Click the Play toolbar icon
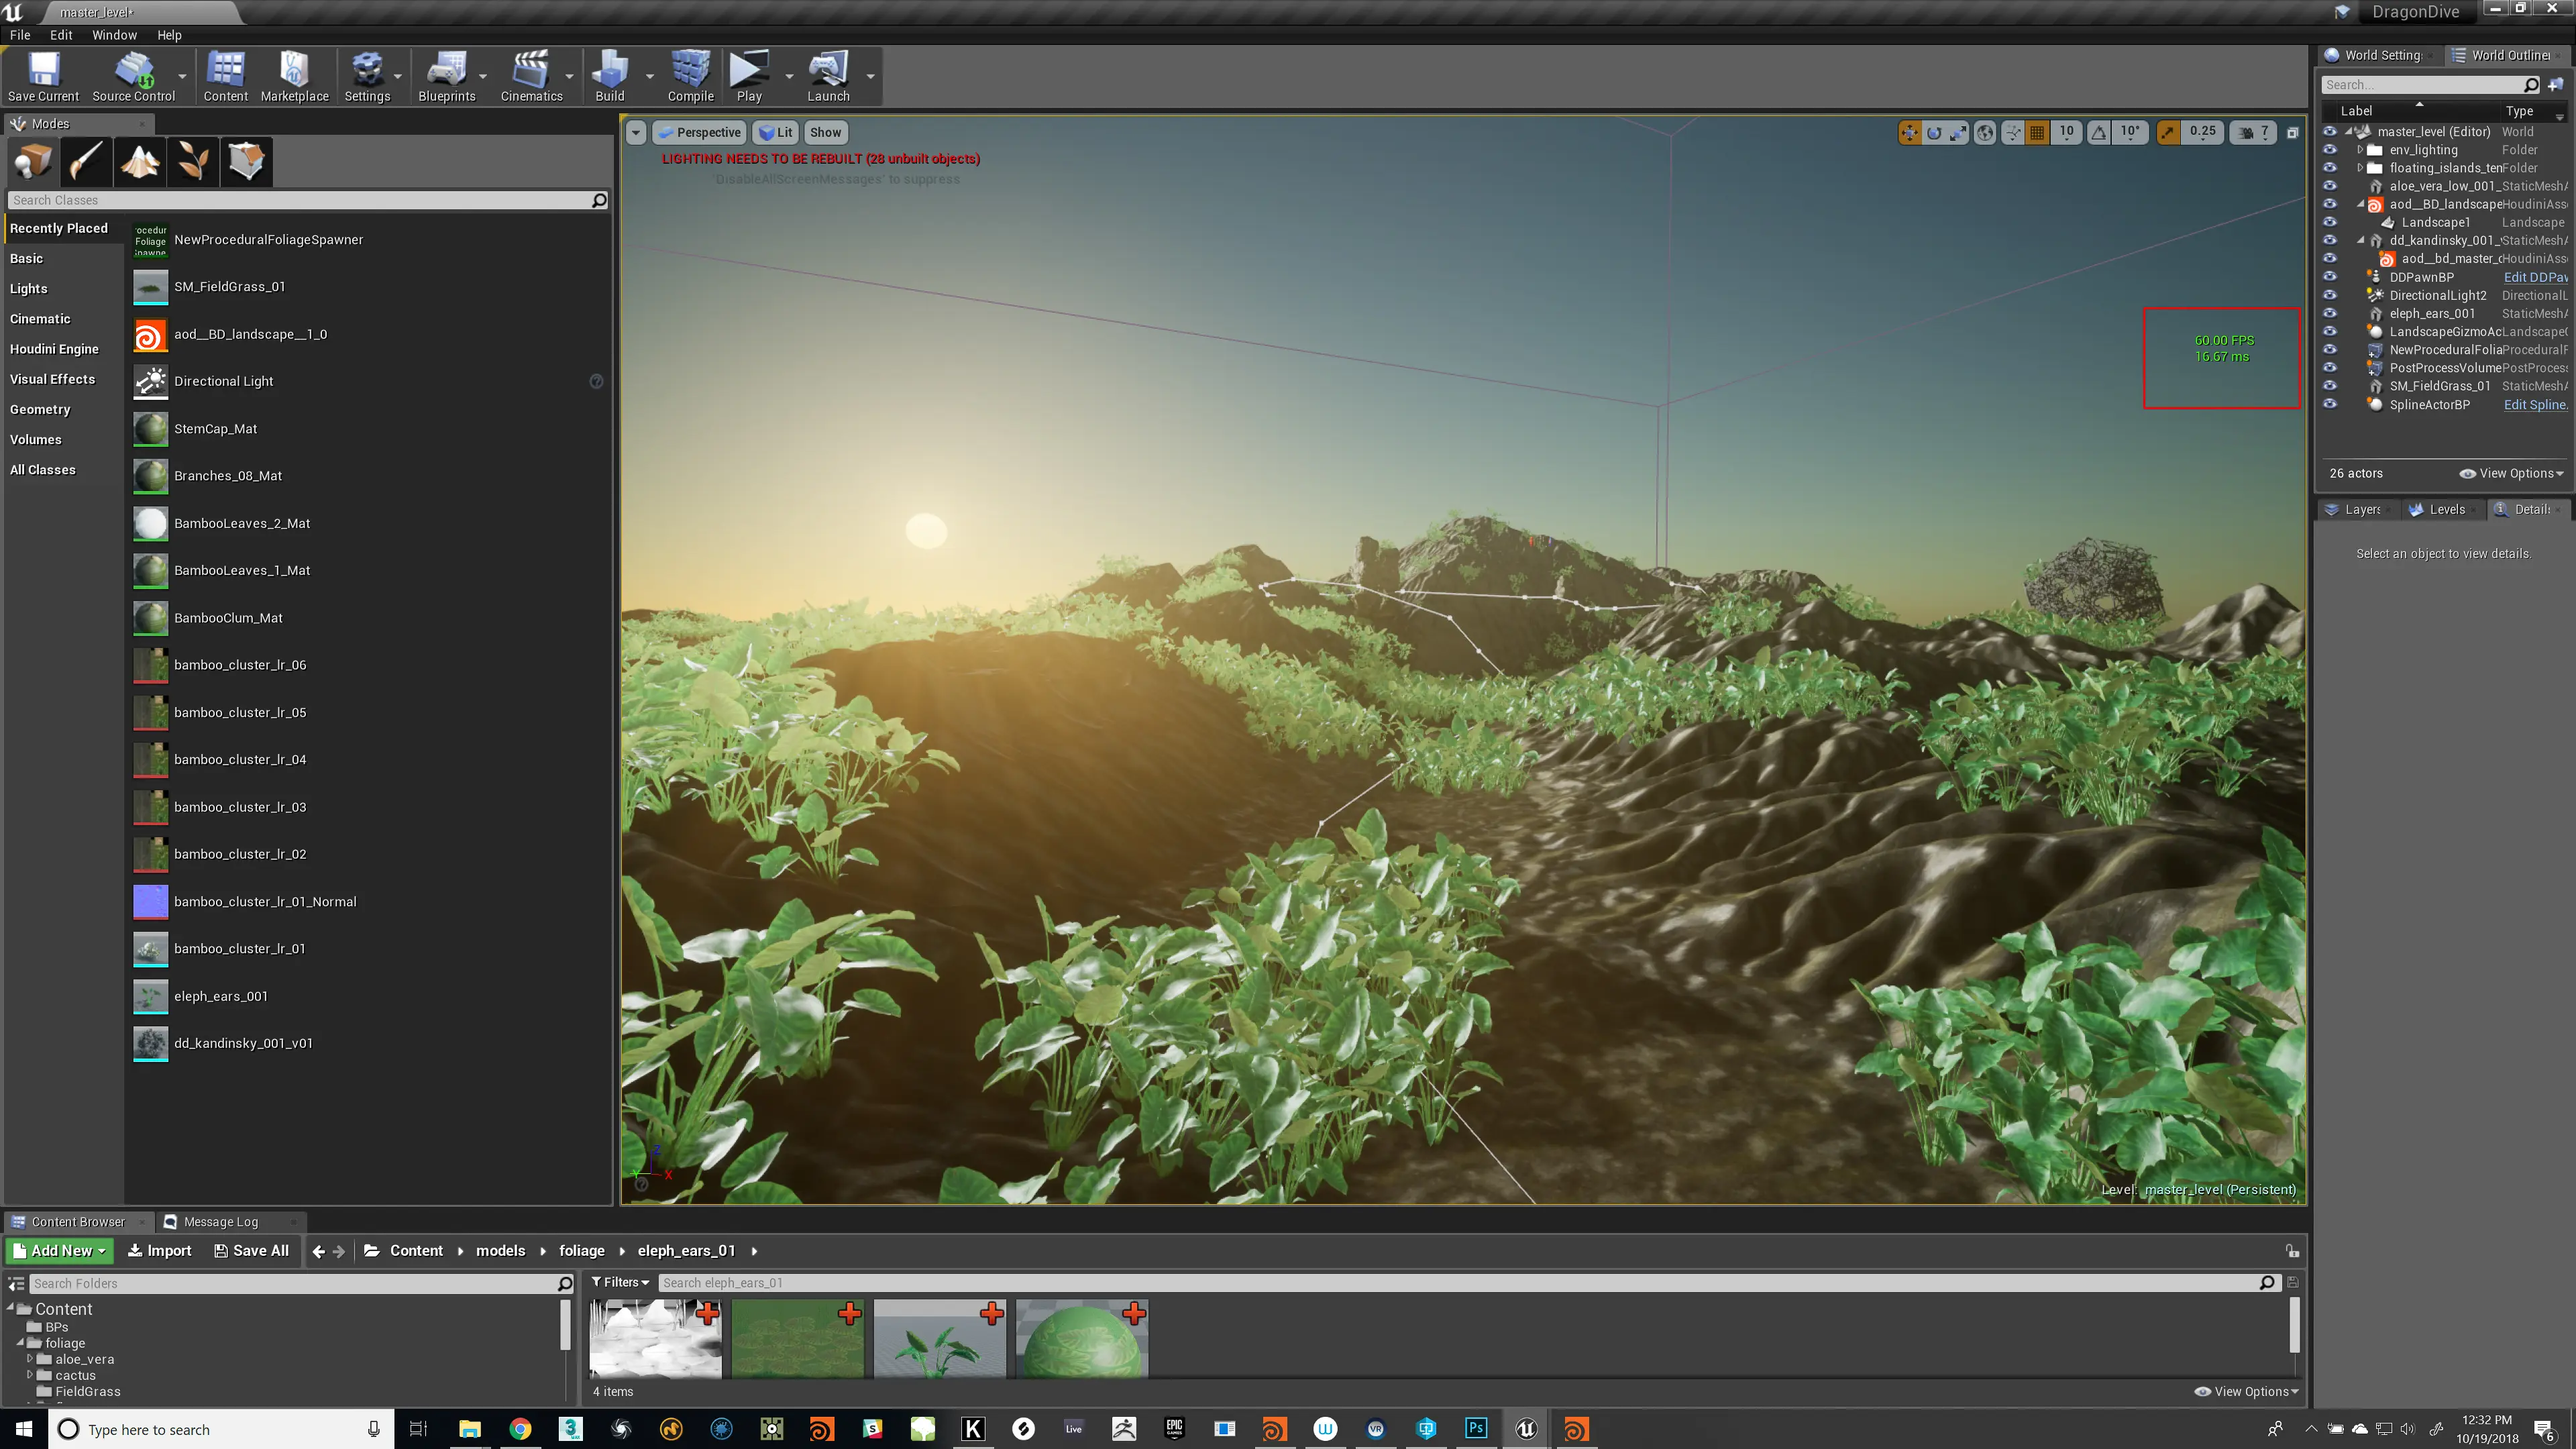The width and height of the screenshot is (2576, 1449). (749, 77)
